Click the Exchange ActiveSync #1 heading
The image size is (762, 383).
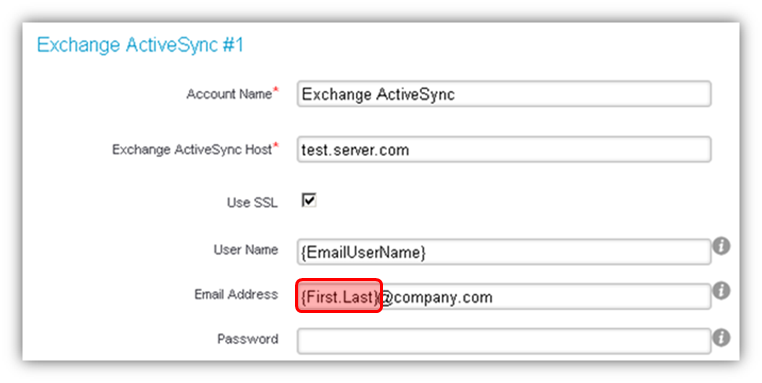pos(140,45)
